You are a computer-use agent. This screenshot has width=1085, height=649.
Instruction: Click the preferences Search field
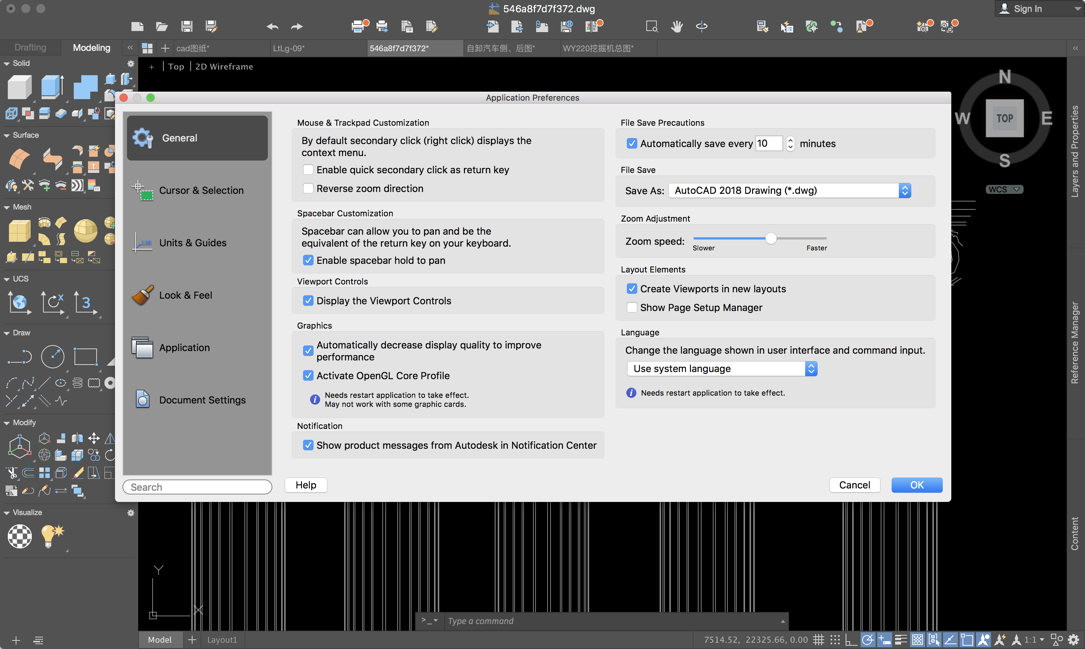[197, 486]
